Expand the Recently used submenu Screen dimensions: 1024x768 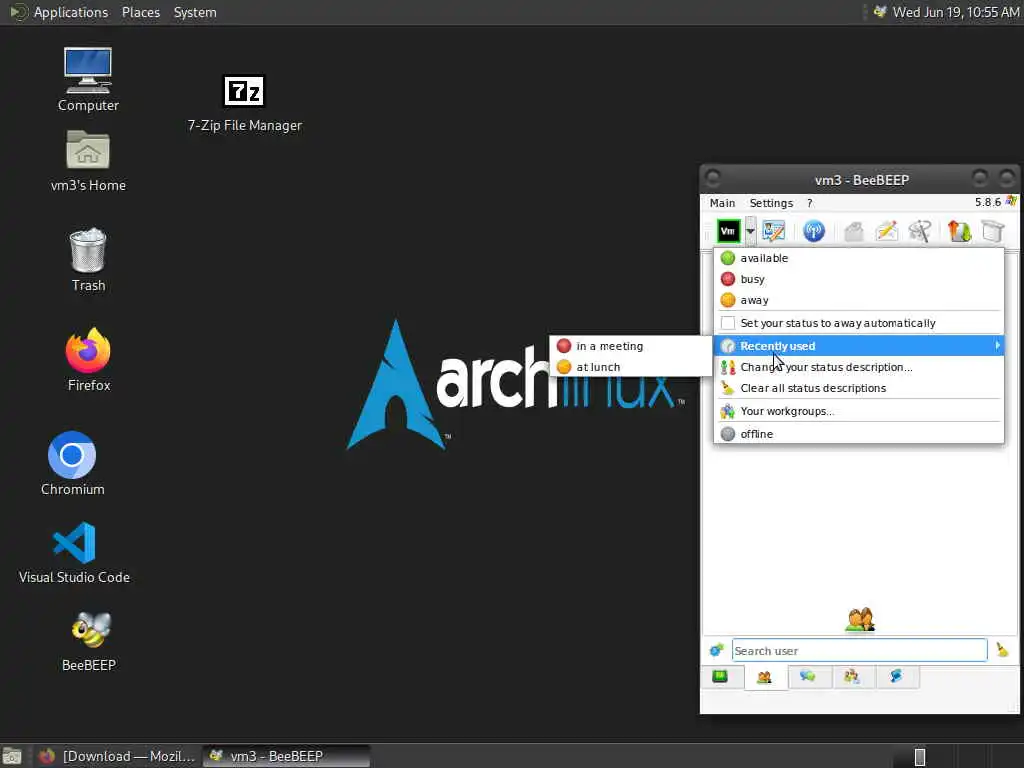pos(858,345)
